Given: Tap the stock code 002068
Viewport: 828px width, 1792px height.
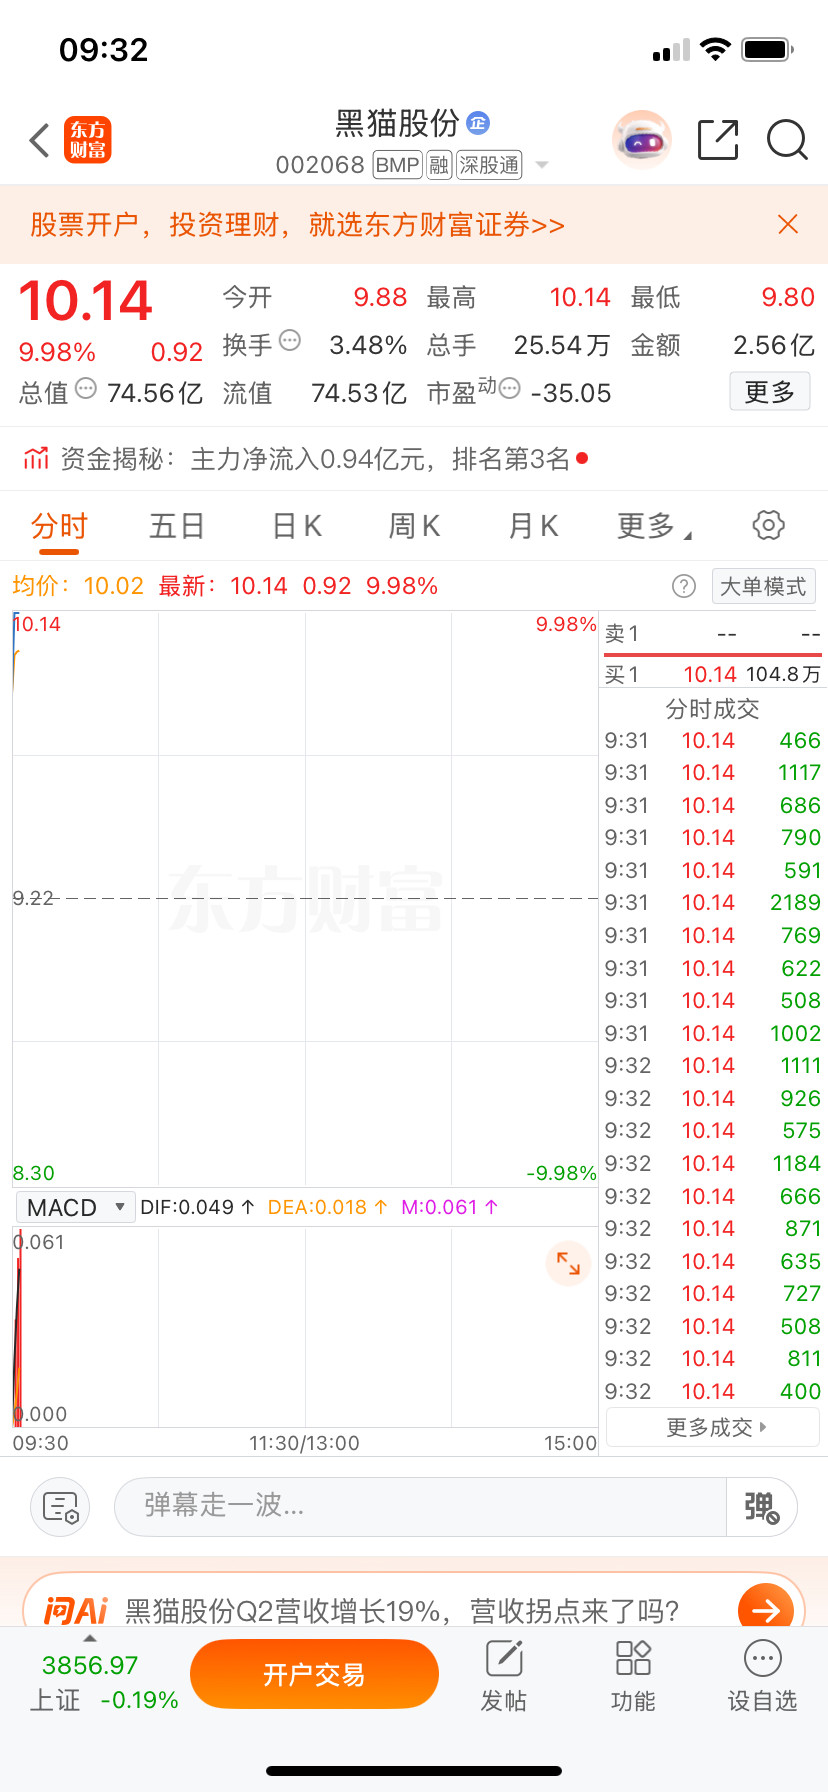Looking at the screenshot, I should pyautogui.click(x=320, y=165).
